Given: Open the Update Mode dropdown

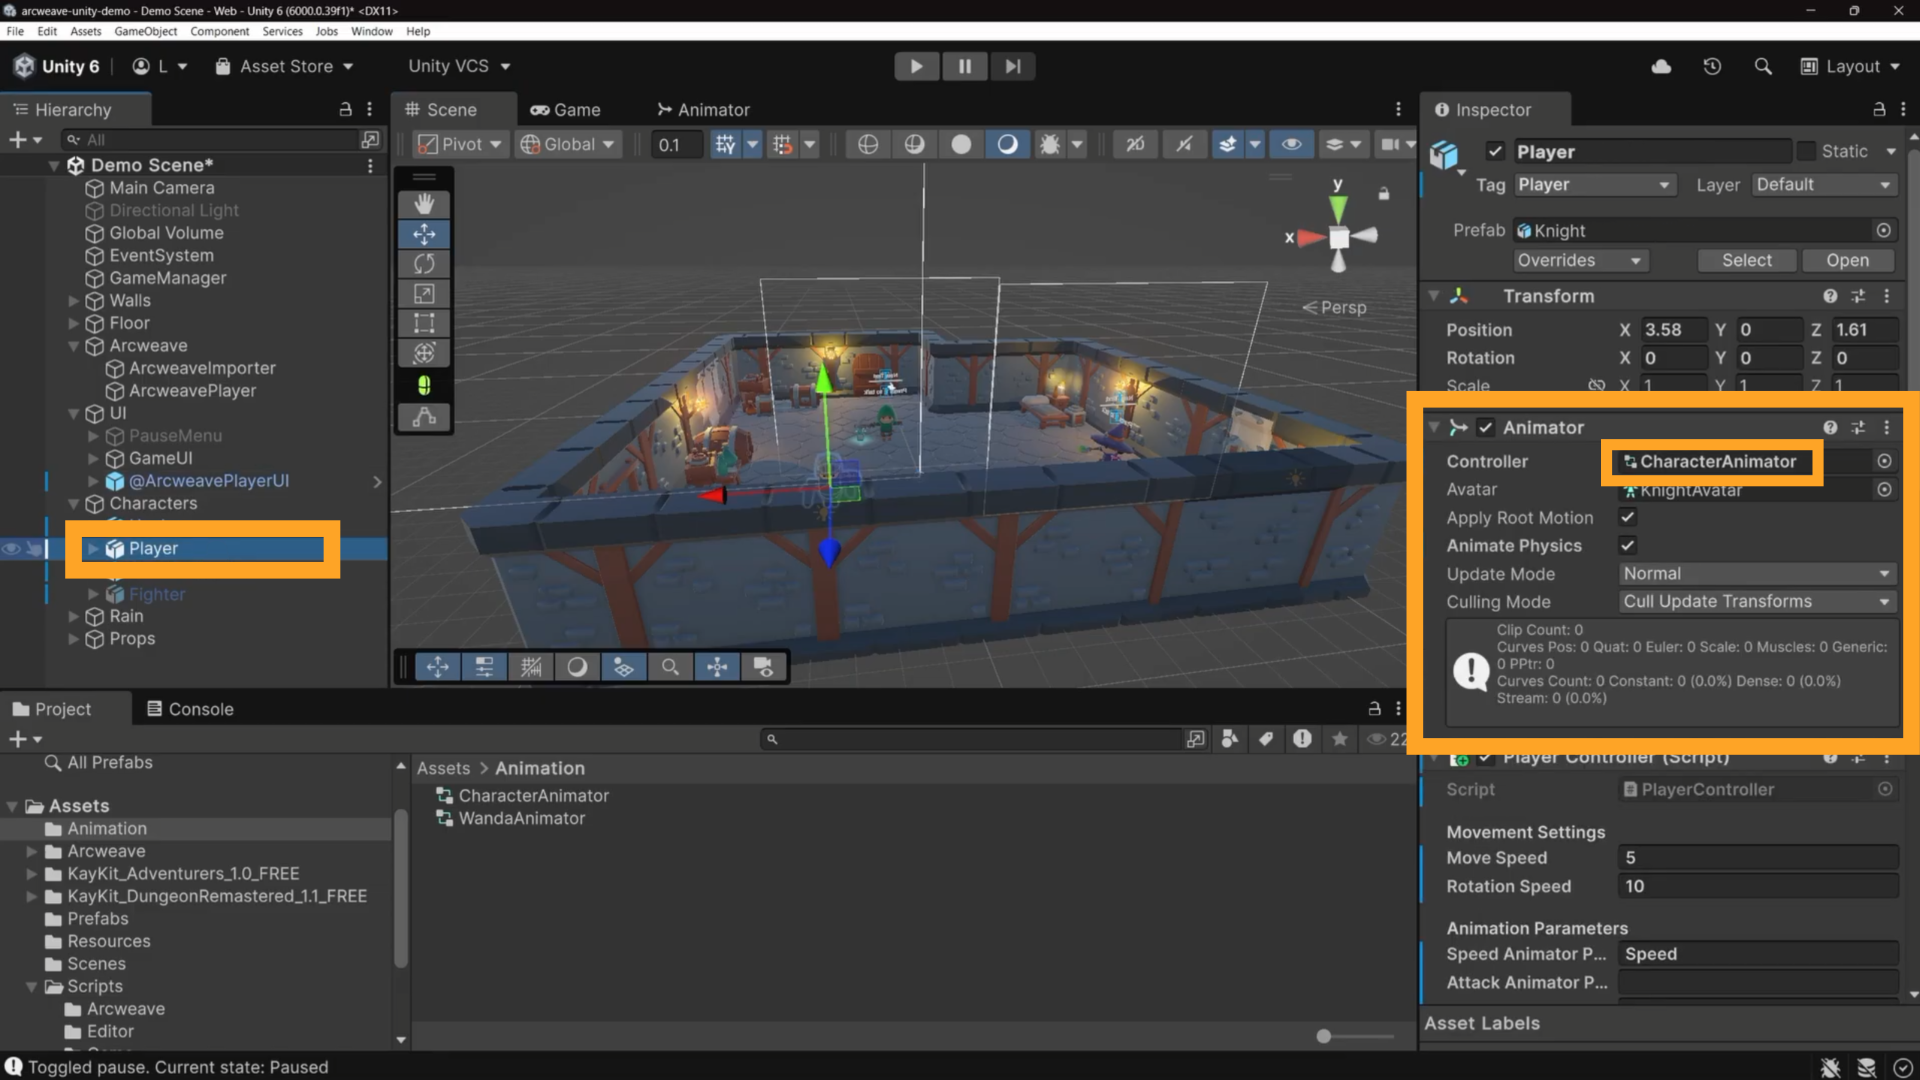Looking at the screenshot, I should pos(1758,574).
